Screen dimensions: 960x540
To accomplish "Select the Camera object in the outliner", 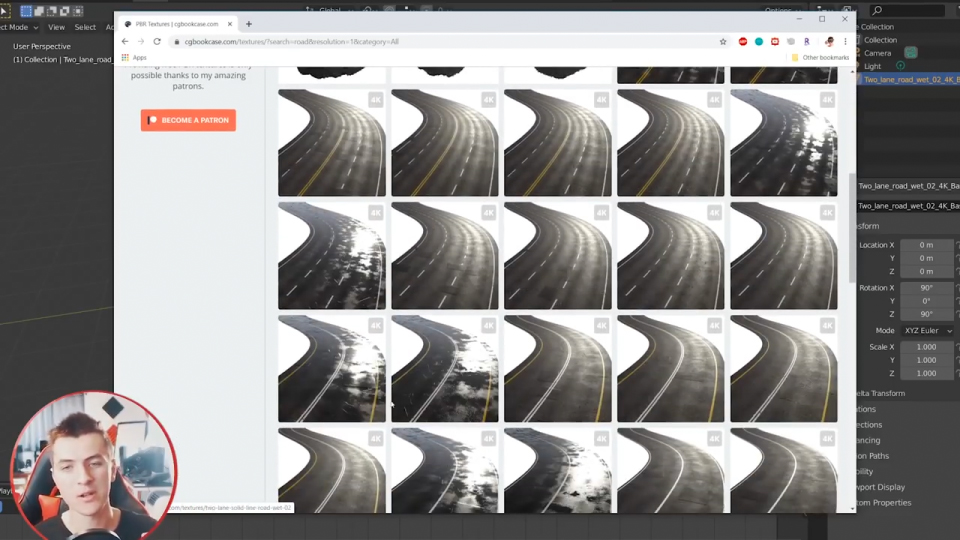I will coord(877,53).
